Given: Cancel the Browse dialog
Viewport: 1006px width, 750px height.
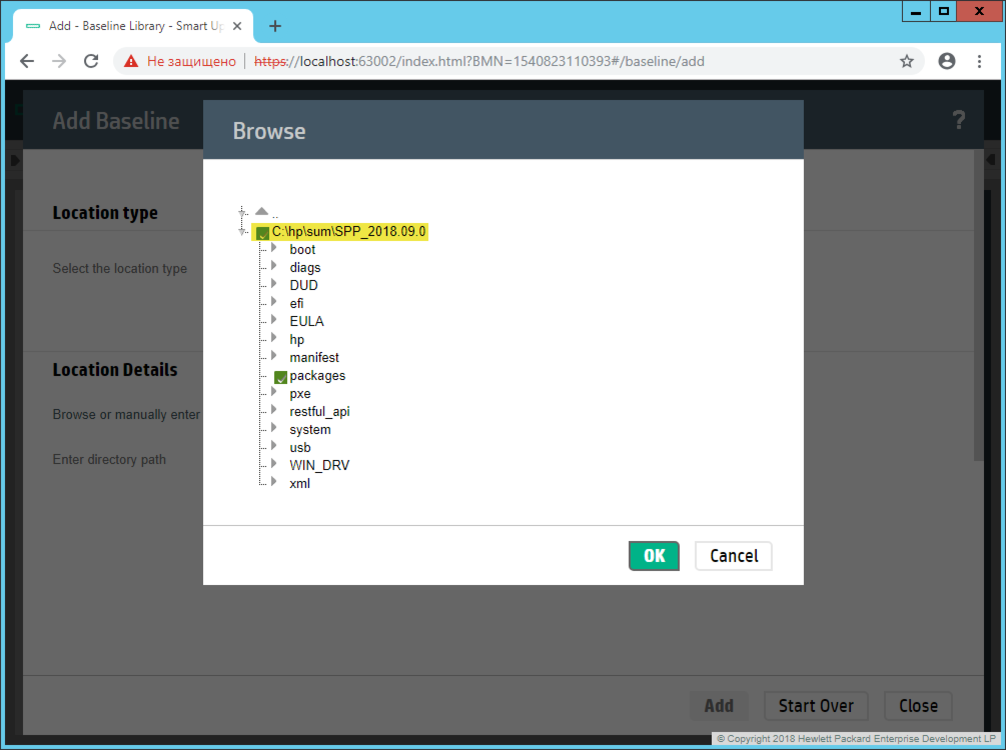Looking at the screenshot, I should click(733, 556).
